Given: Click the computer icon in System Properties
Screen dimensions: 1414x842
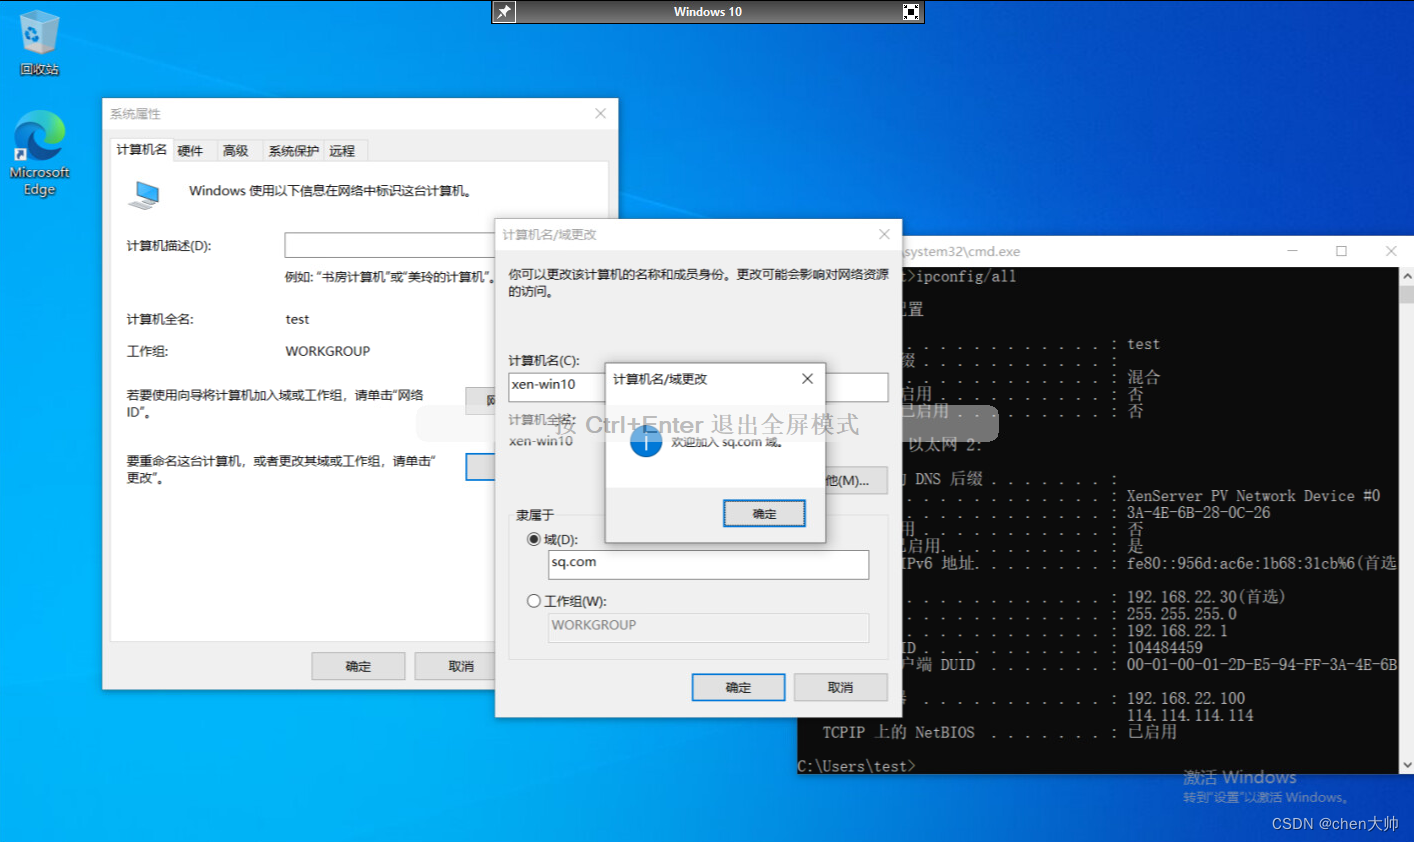Looking at the screenshot, I should (145, 194).
